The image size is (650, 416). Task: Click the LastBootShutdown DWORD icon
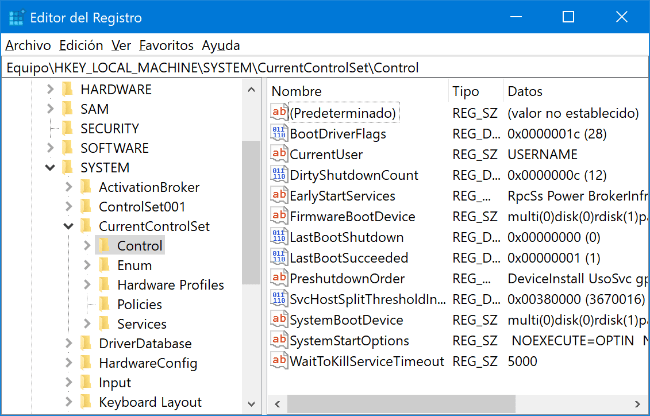point(279,237)
